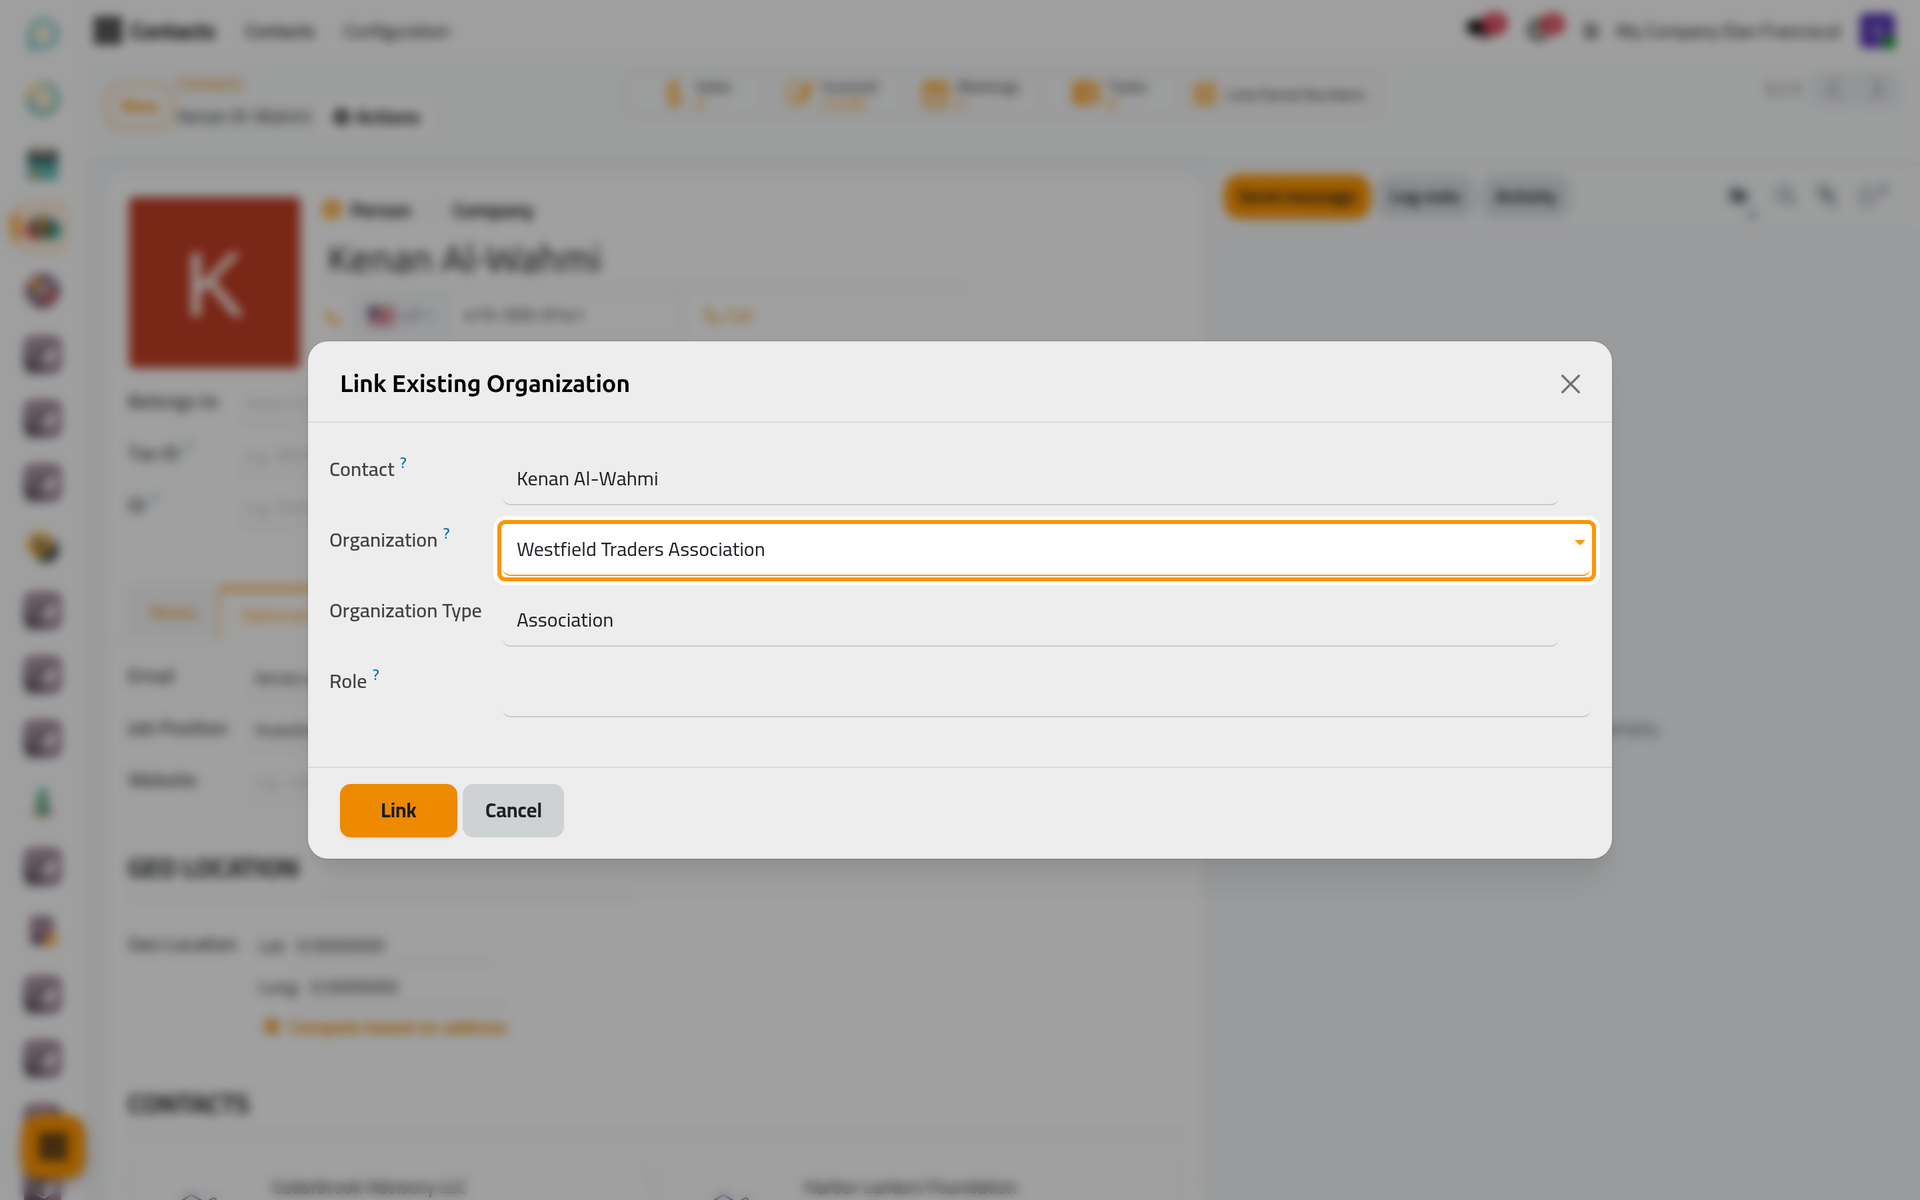This screenshot has height=1200, width=1920.
Task: Select the Organization Type field showing Association
Action: point(1030,620)
